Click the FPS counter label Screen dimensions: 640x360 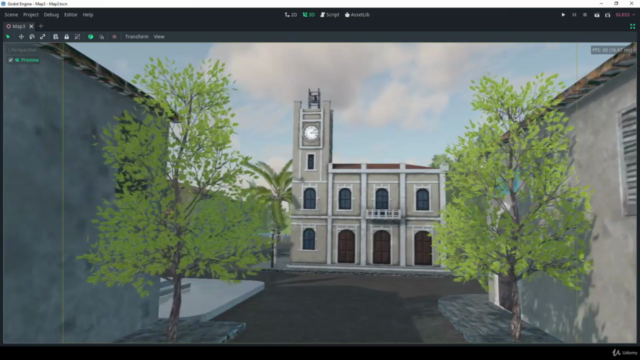click(x=612, y=50)
